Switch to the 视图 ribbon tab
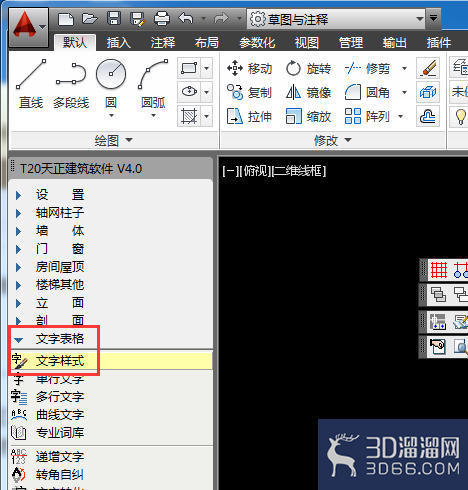The image size is (468, 490). click(x=307, y=43)
